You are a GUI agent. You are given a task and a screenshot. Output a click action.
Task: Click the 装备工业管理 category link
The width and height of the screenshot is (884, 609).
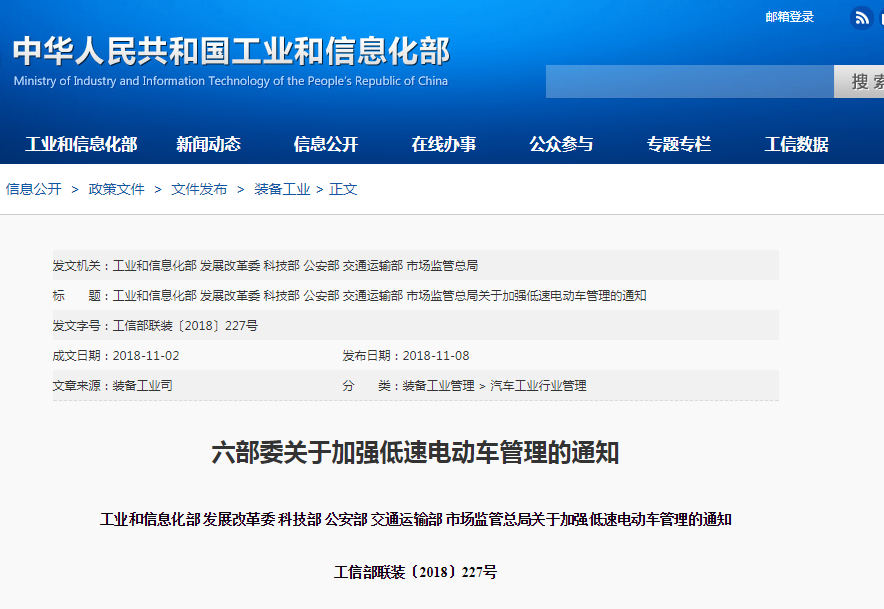click(438, 386)
